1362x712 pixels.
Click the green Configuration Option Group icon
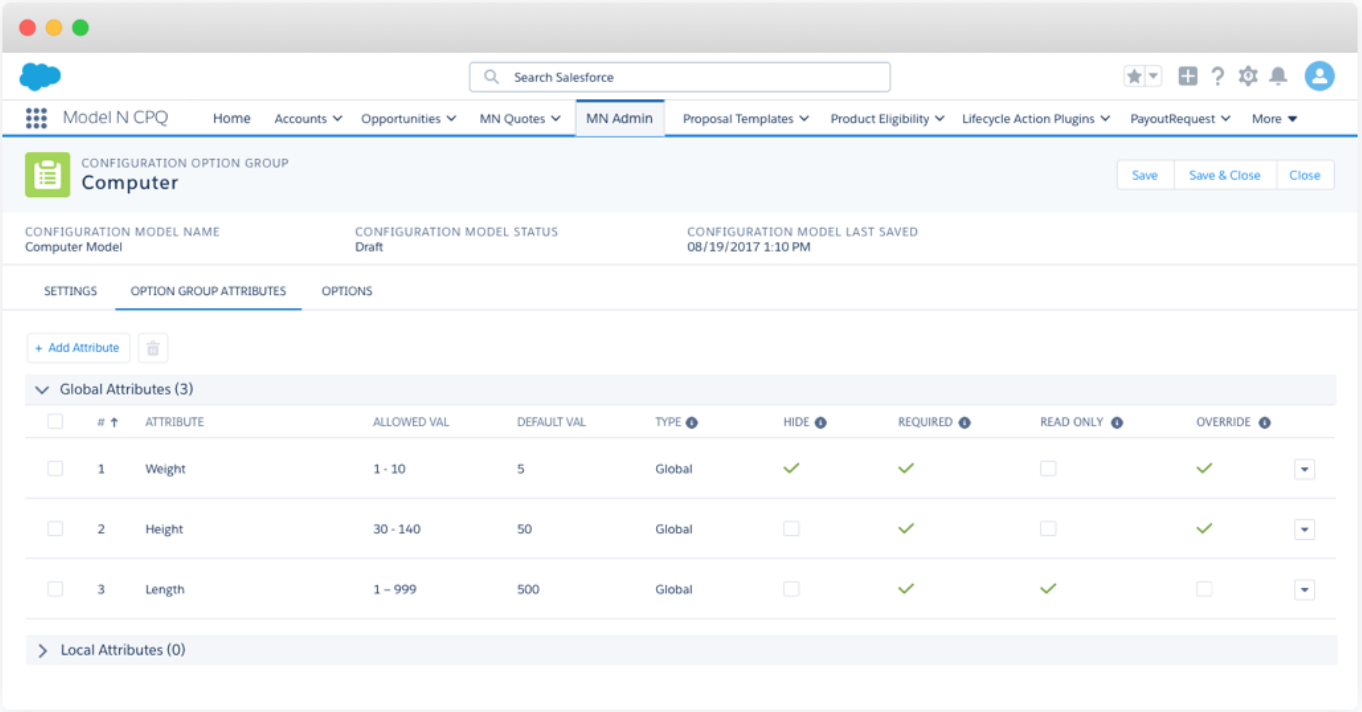coord(47,175)
